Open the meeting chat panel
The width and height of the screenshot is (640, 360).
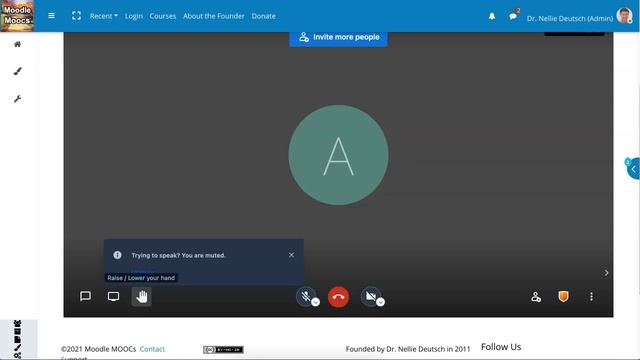[x=85, y=296]
